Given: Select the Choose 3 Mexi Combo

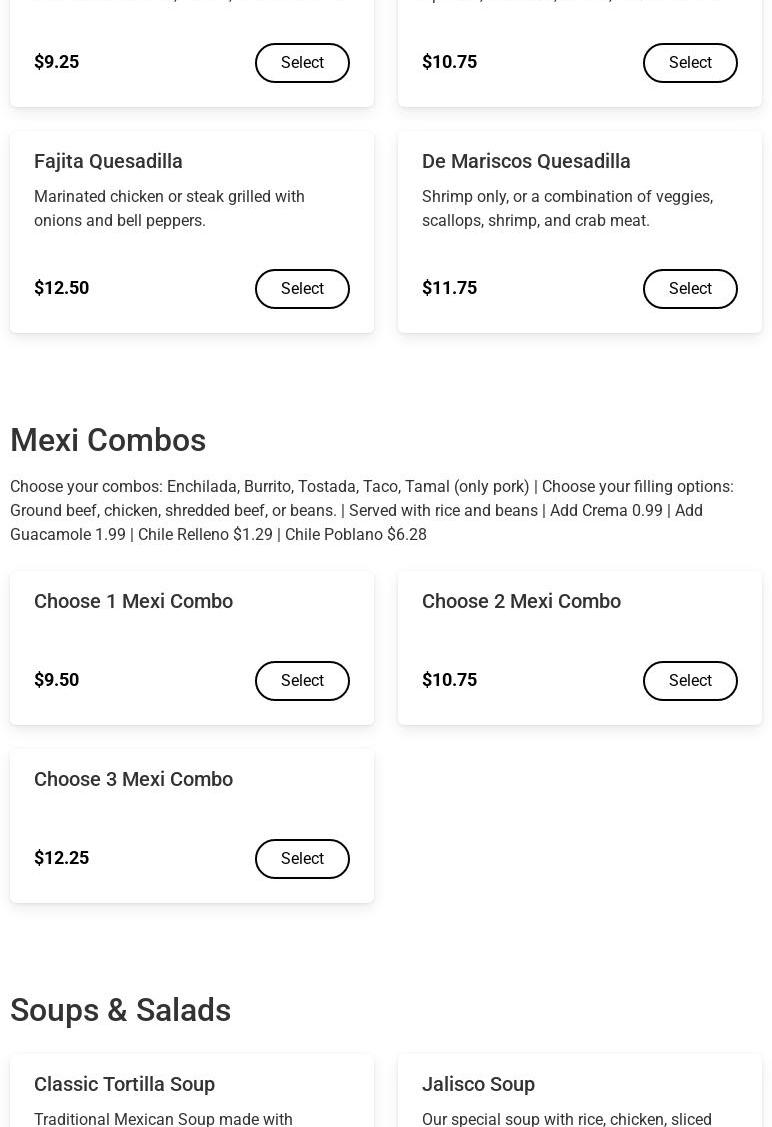Looking at the screenshot, I should 302,858.
